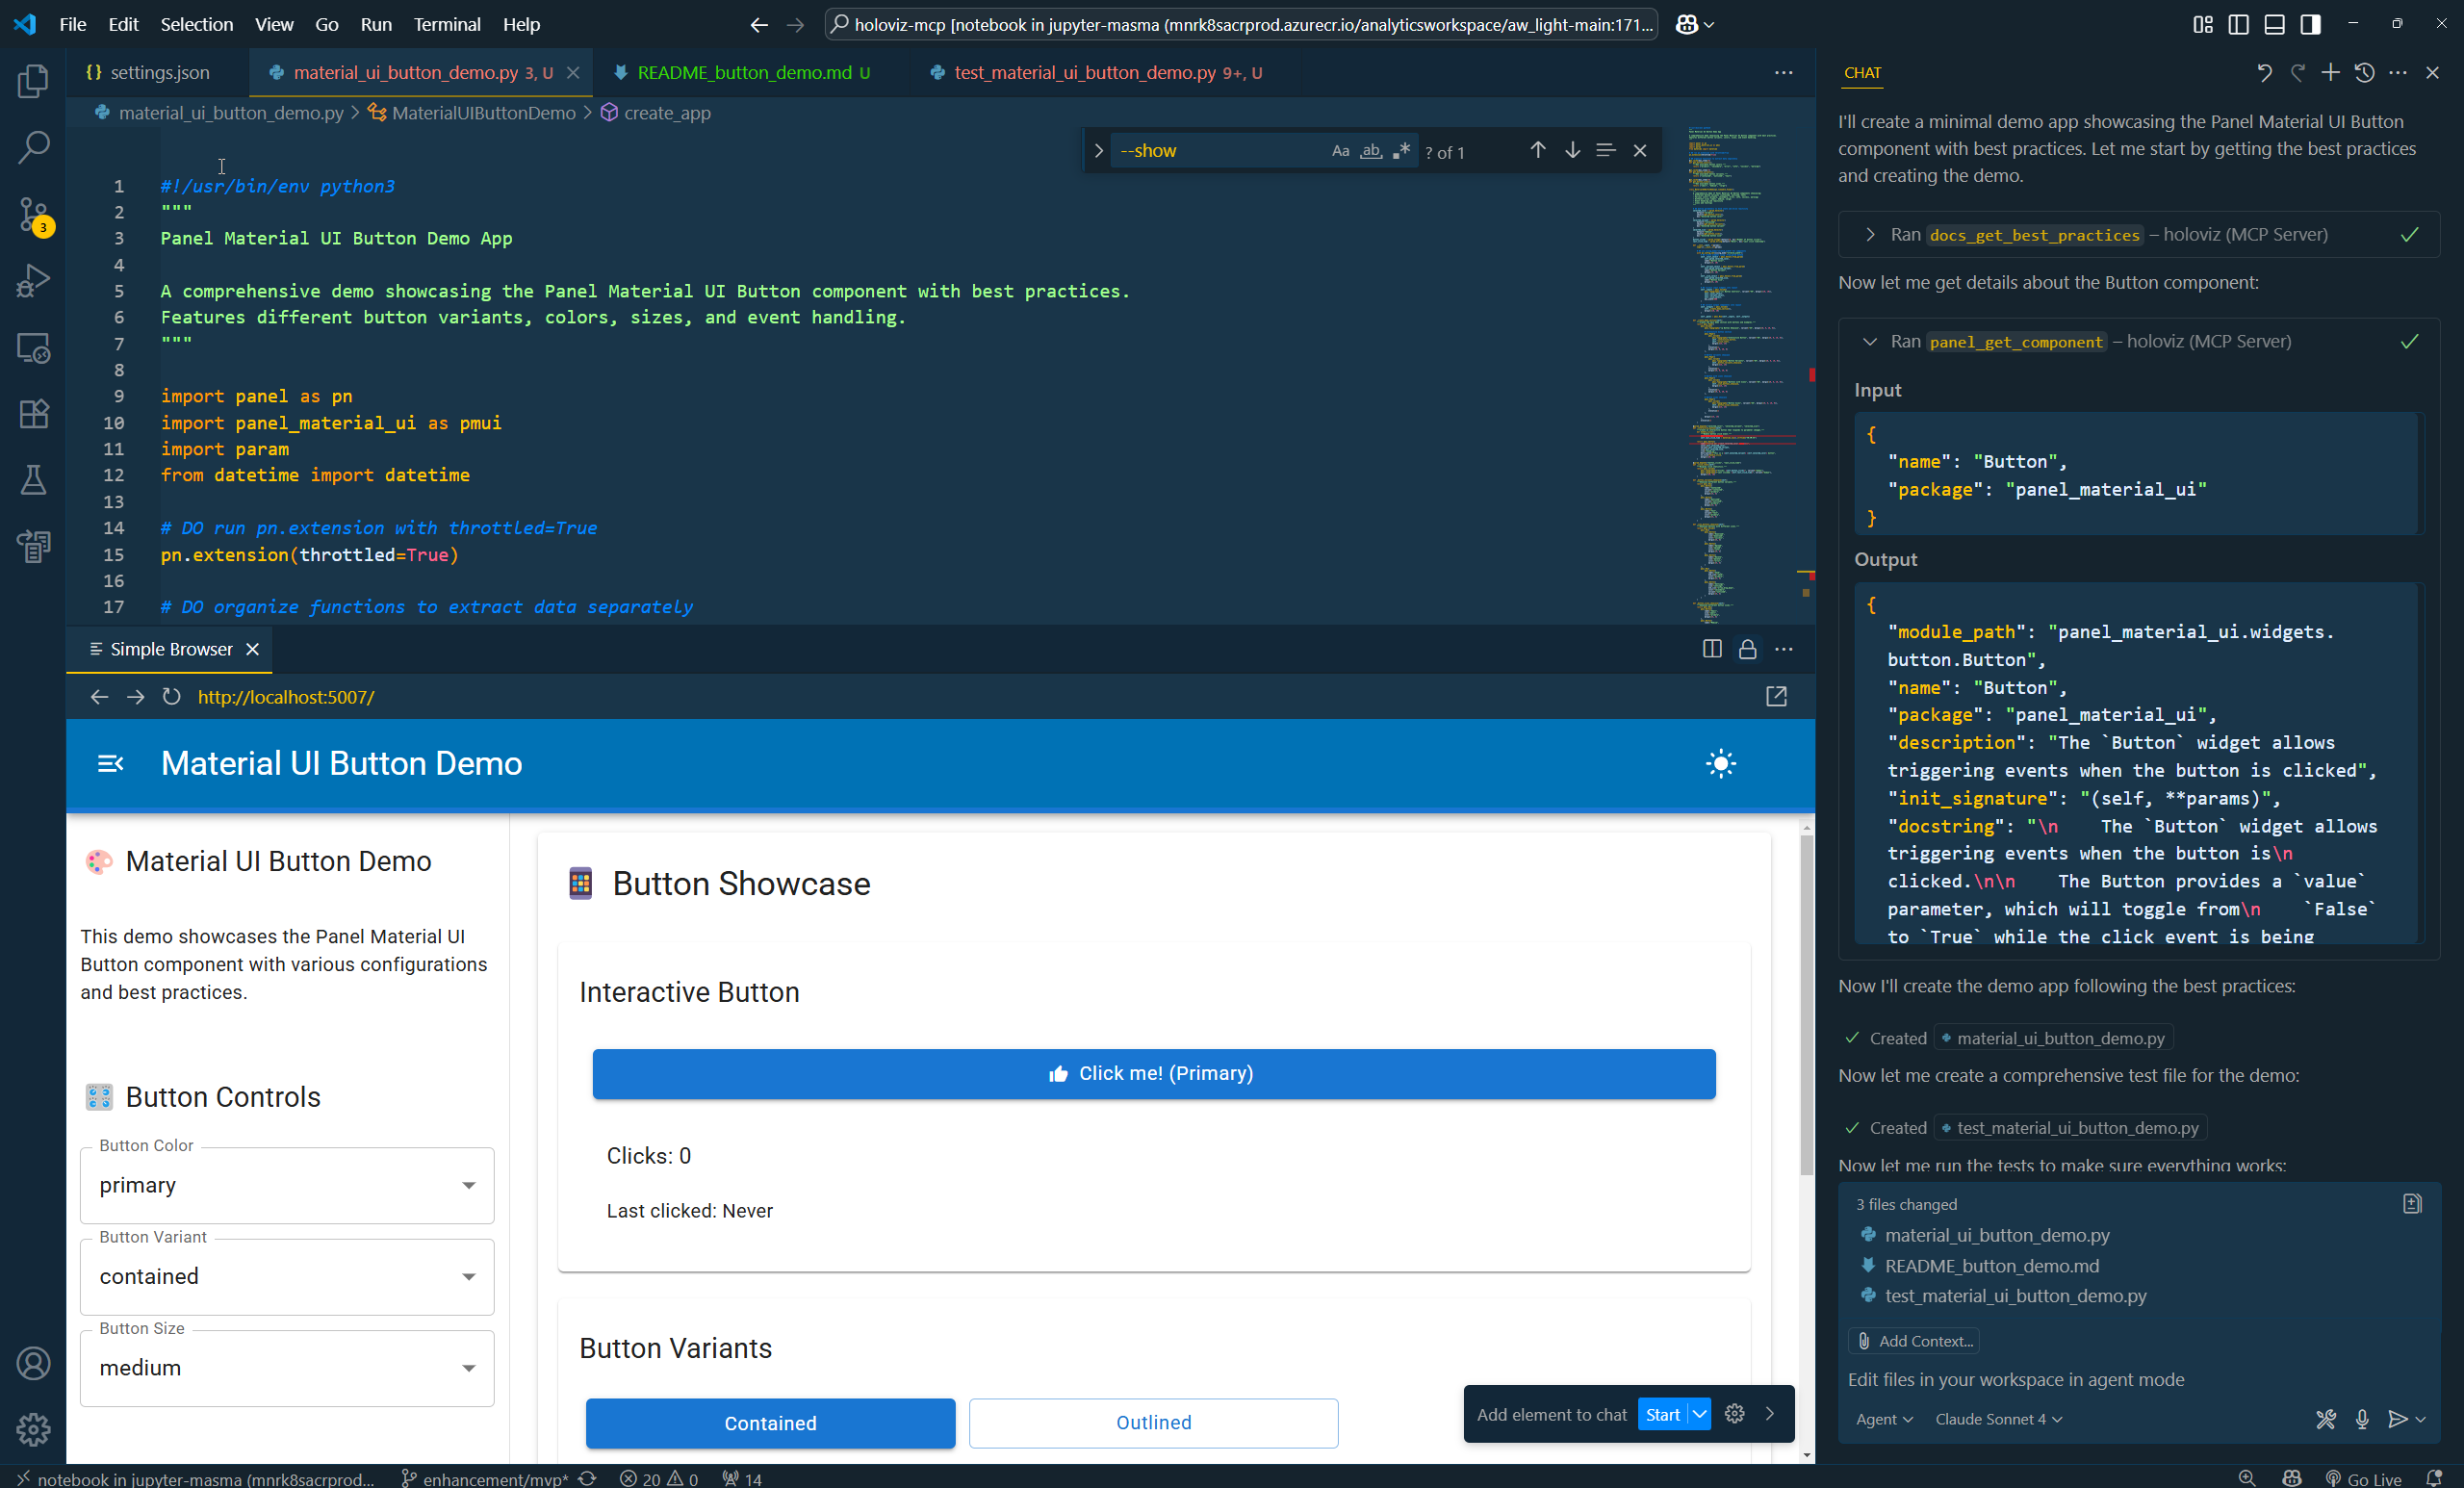Viewport: 2464px width, 1488px height.
Task: Open the Button Size dropdown
Action: (287, 1368)
